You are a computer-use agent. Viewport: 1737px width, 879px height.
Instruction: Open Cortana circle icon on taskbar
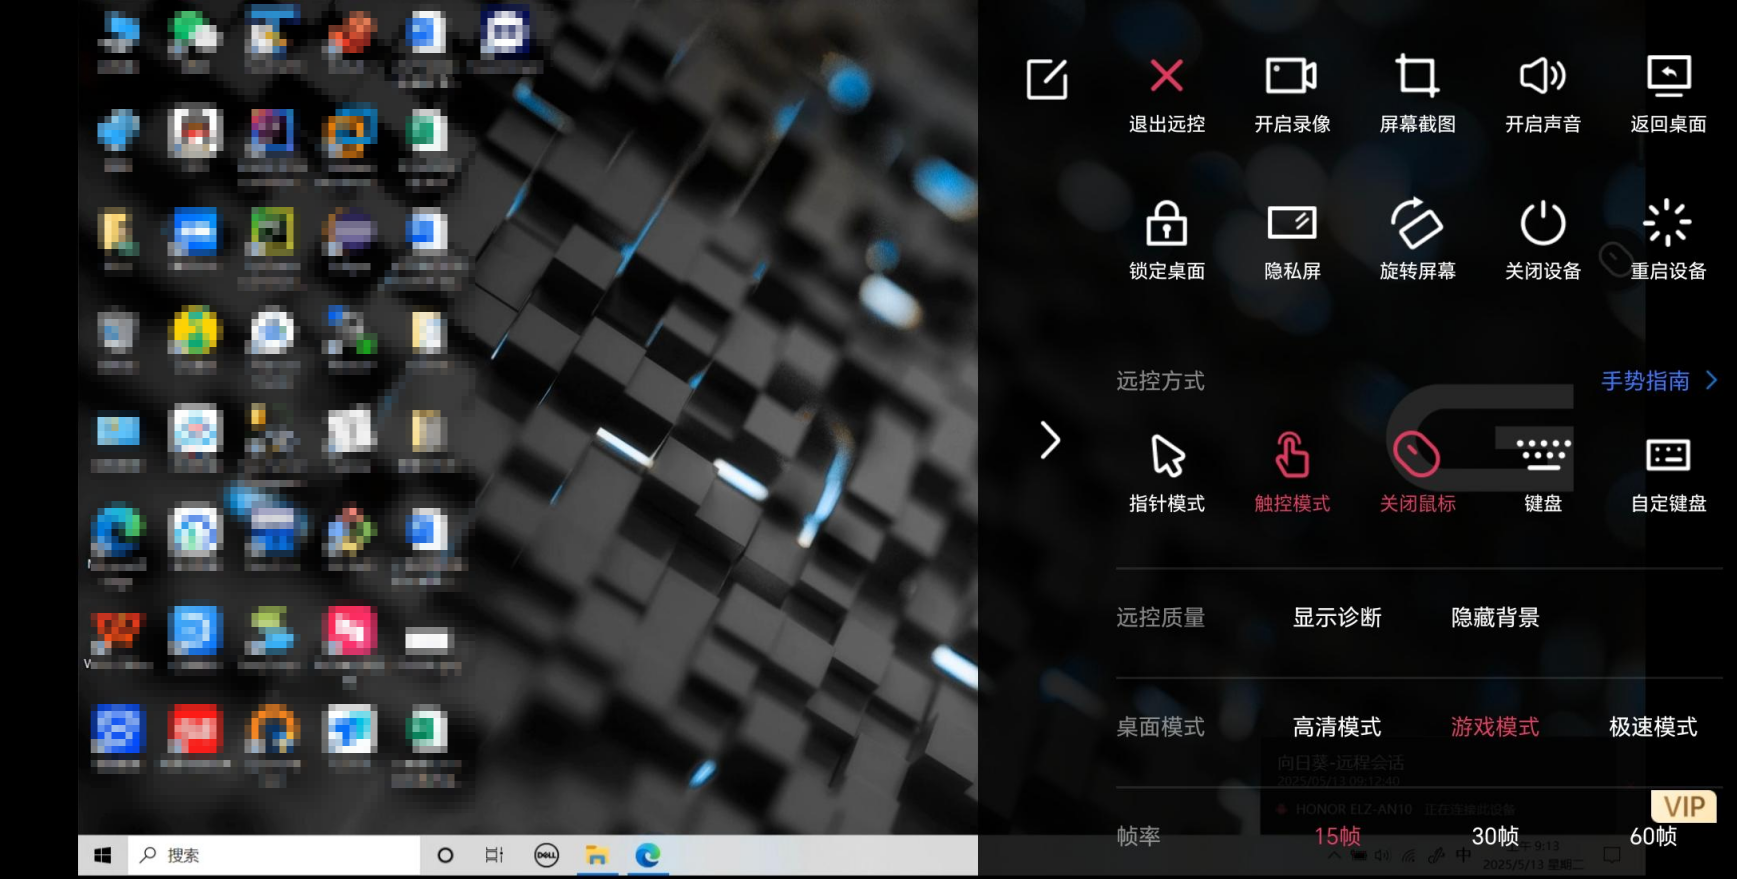pos(445,855)
